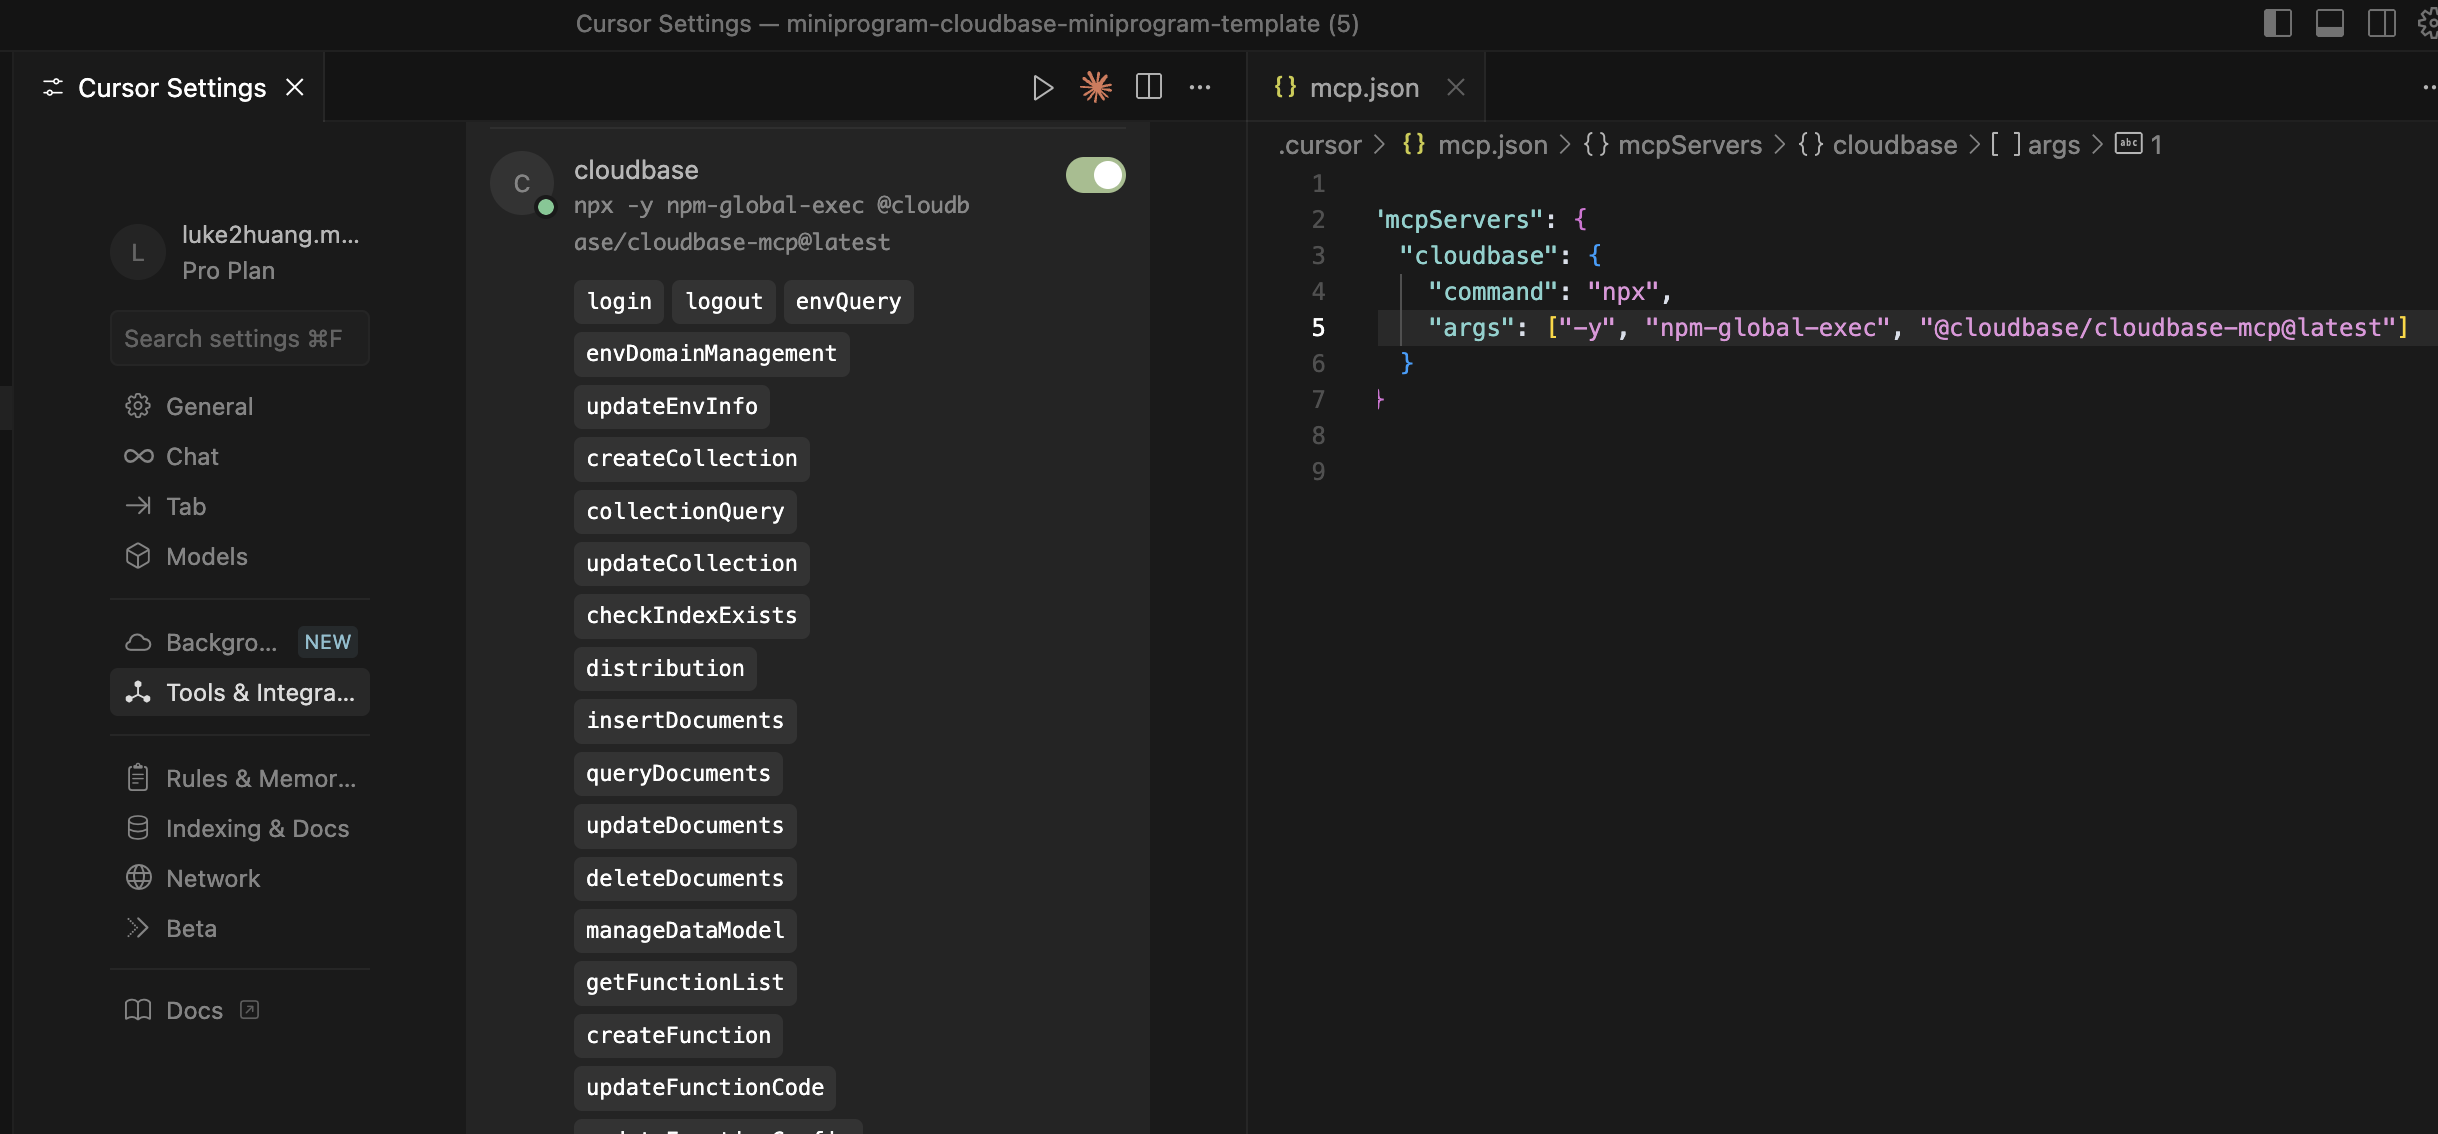Image resolution: width=2438 pixels, height=1134 pixels.
Task: Click the updateFunctionCode tool chip
Action: coord(705,1087)
